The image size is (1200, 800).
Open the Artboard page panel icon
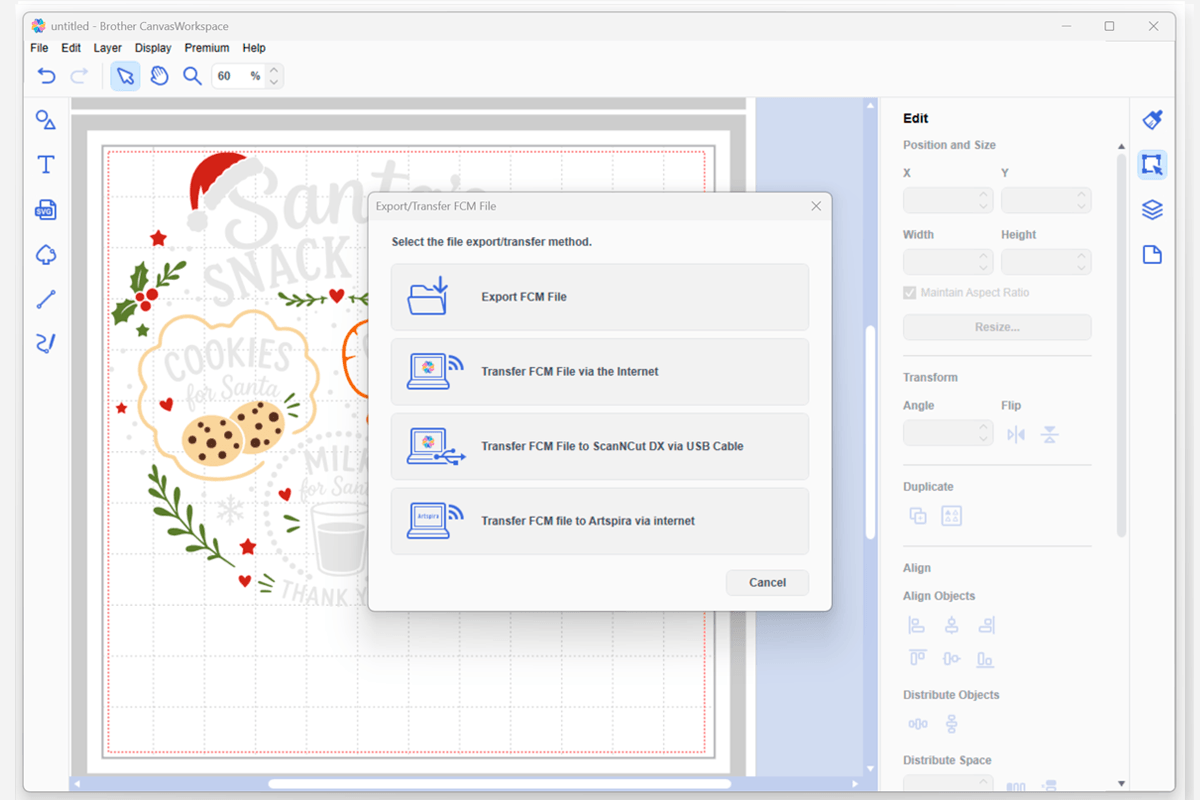[x=1152, y=255]
